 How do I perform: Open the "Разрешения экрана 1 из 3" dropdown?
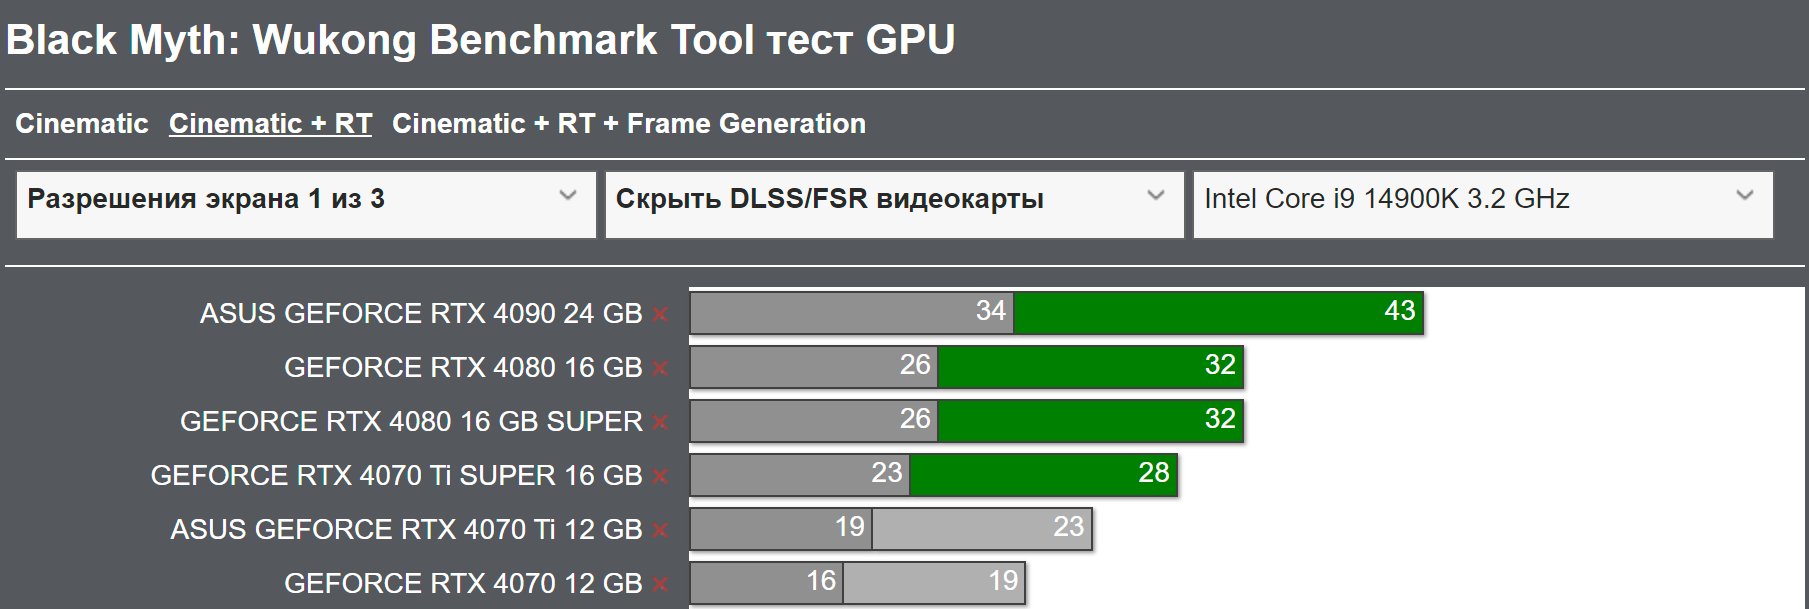[x=305, y=204]
